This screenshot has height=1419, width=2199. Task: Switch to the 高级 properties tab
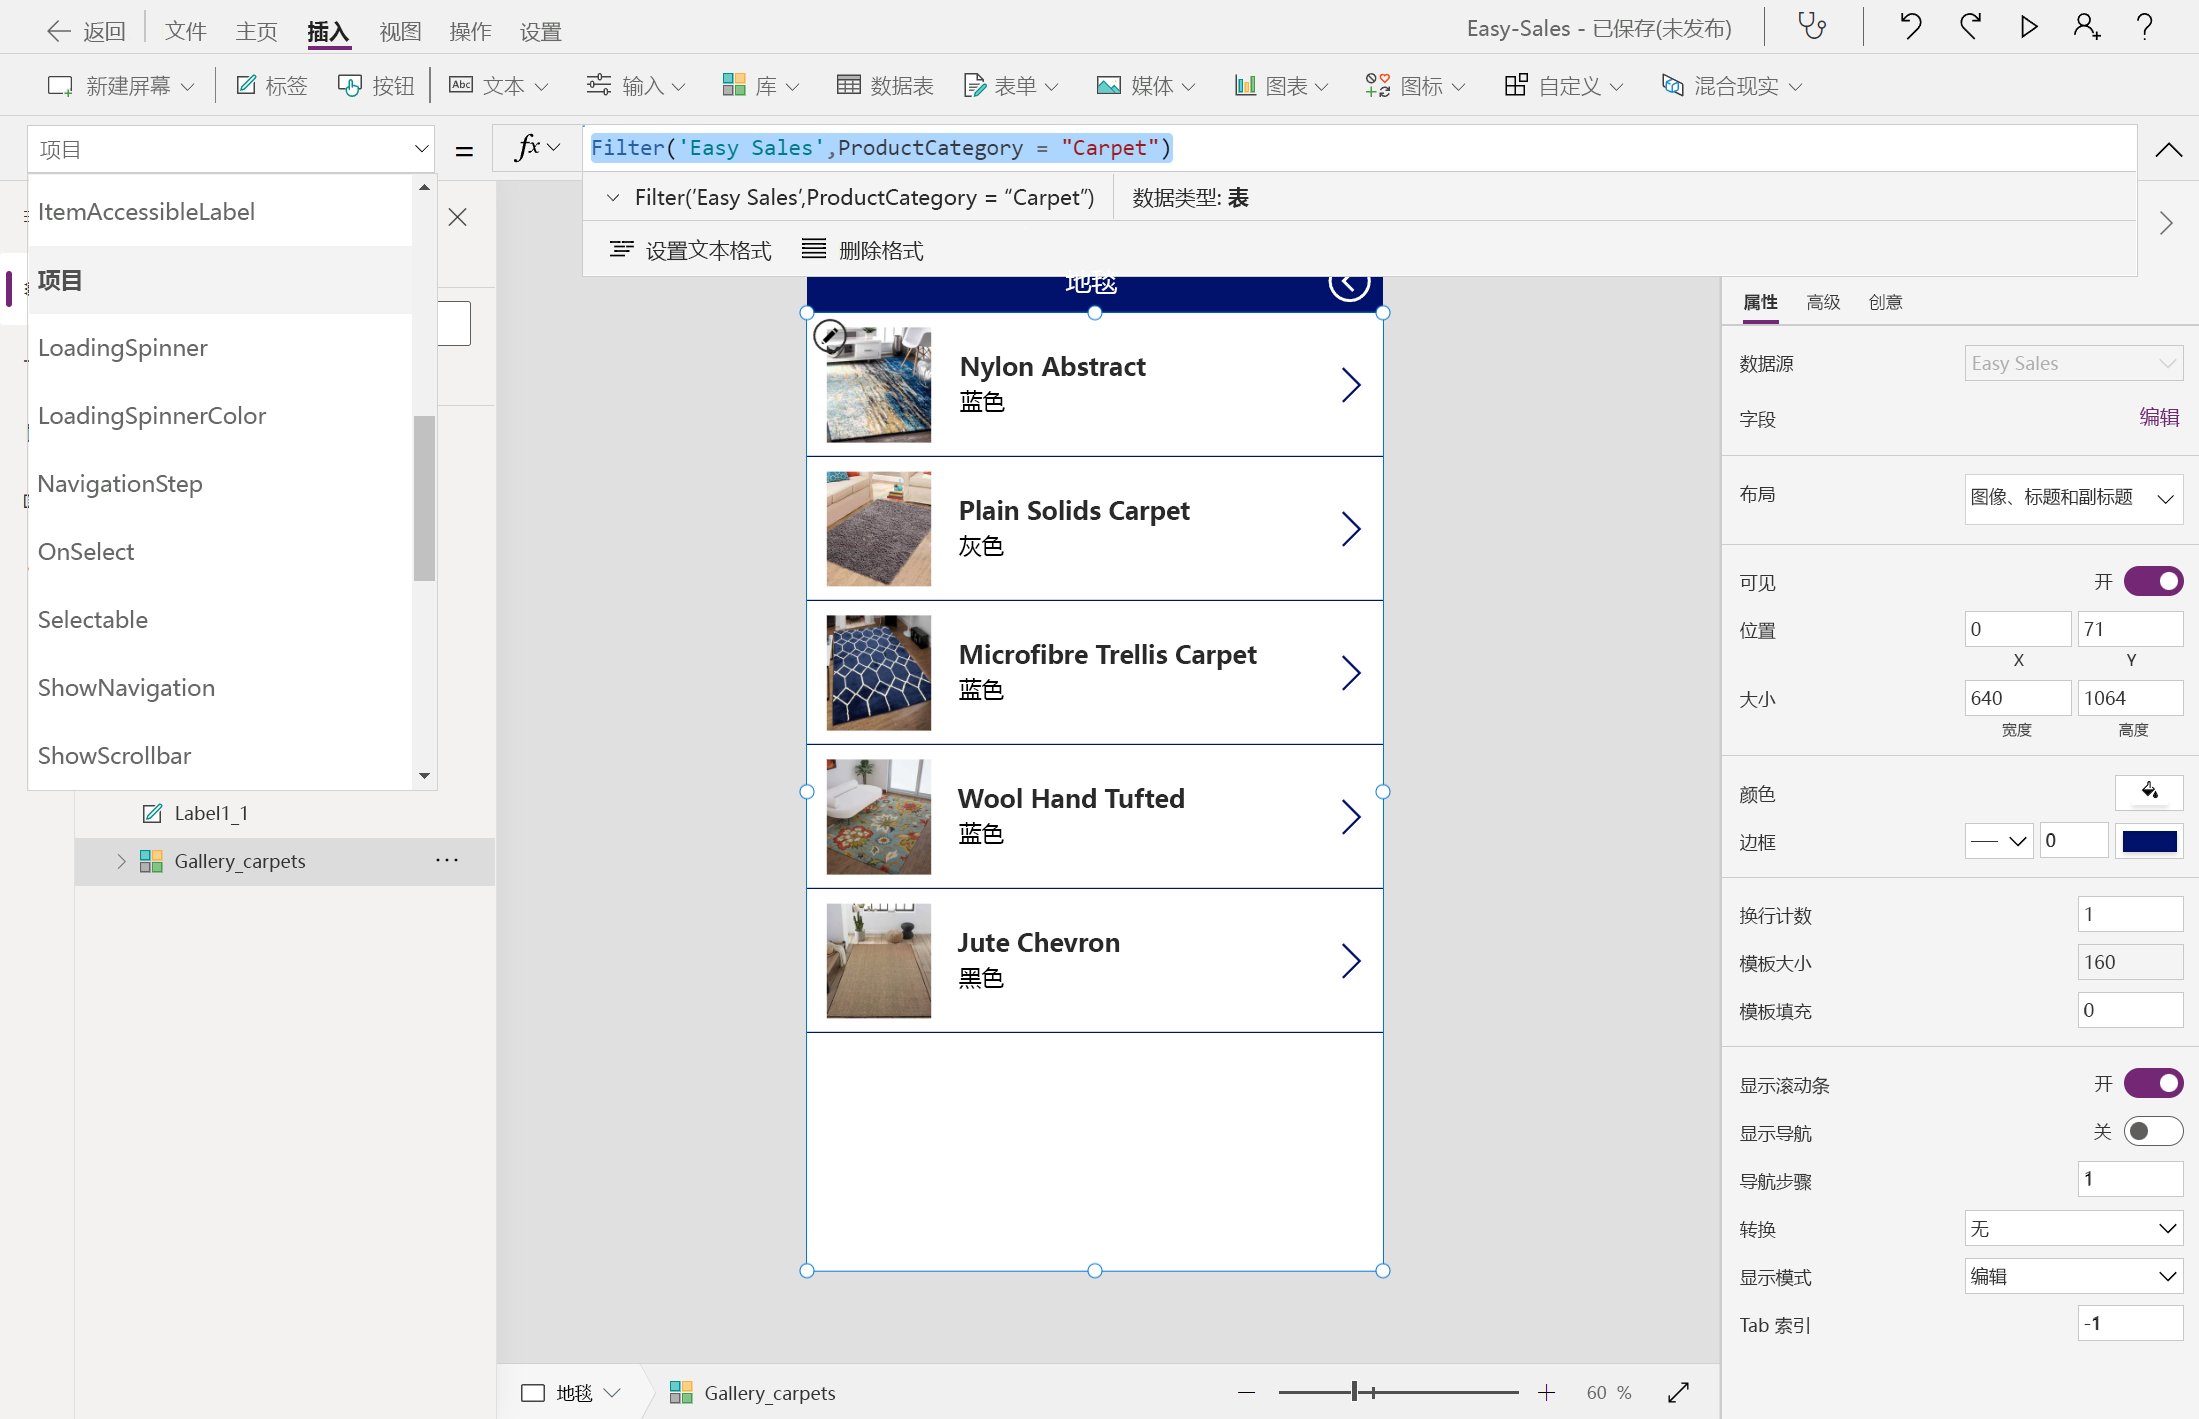(1823, 302)
